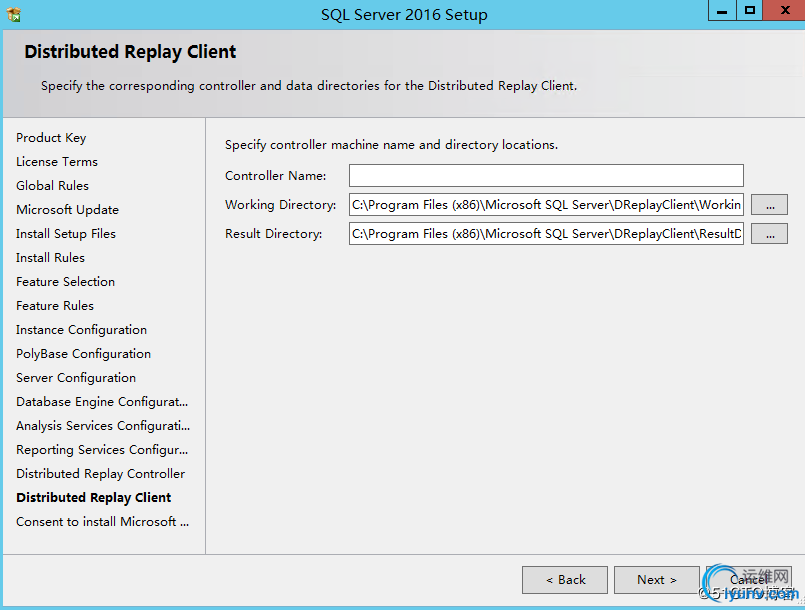Select the Microsoft Update step

tap(67, 210)
